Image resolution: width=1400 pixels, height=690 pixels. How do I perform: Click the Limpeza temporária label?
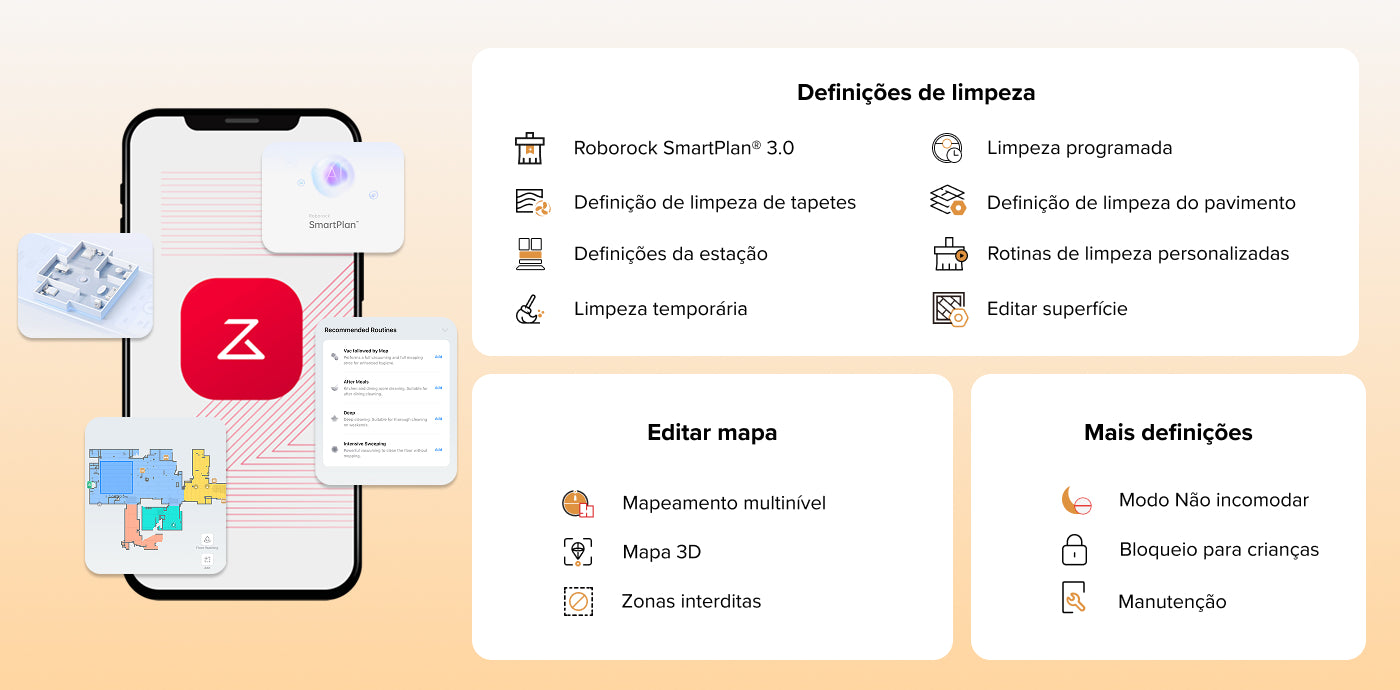coord(660,309)
